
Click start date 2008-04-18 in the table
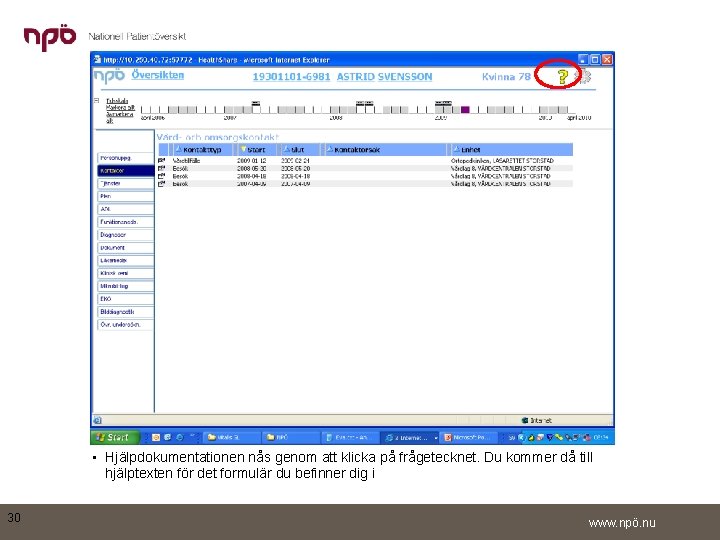coord(251,176)
